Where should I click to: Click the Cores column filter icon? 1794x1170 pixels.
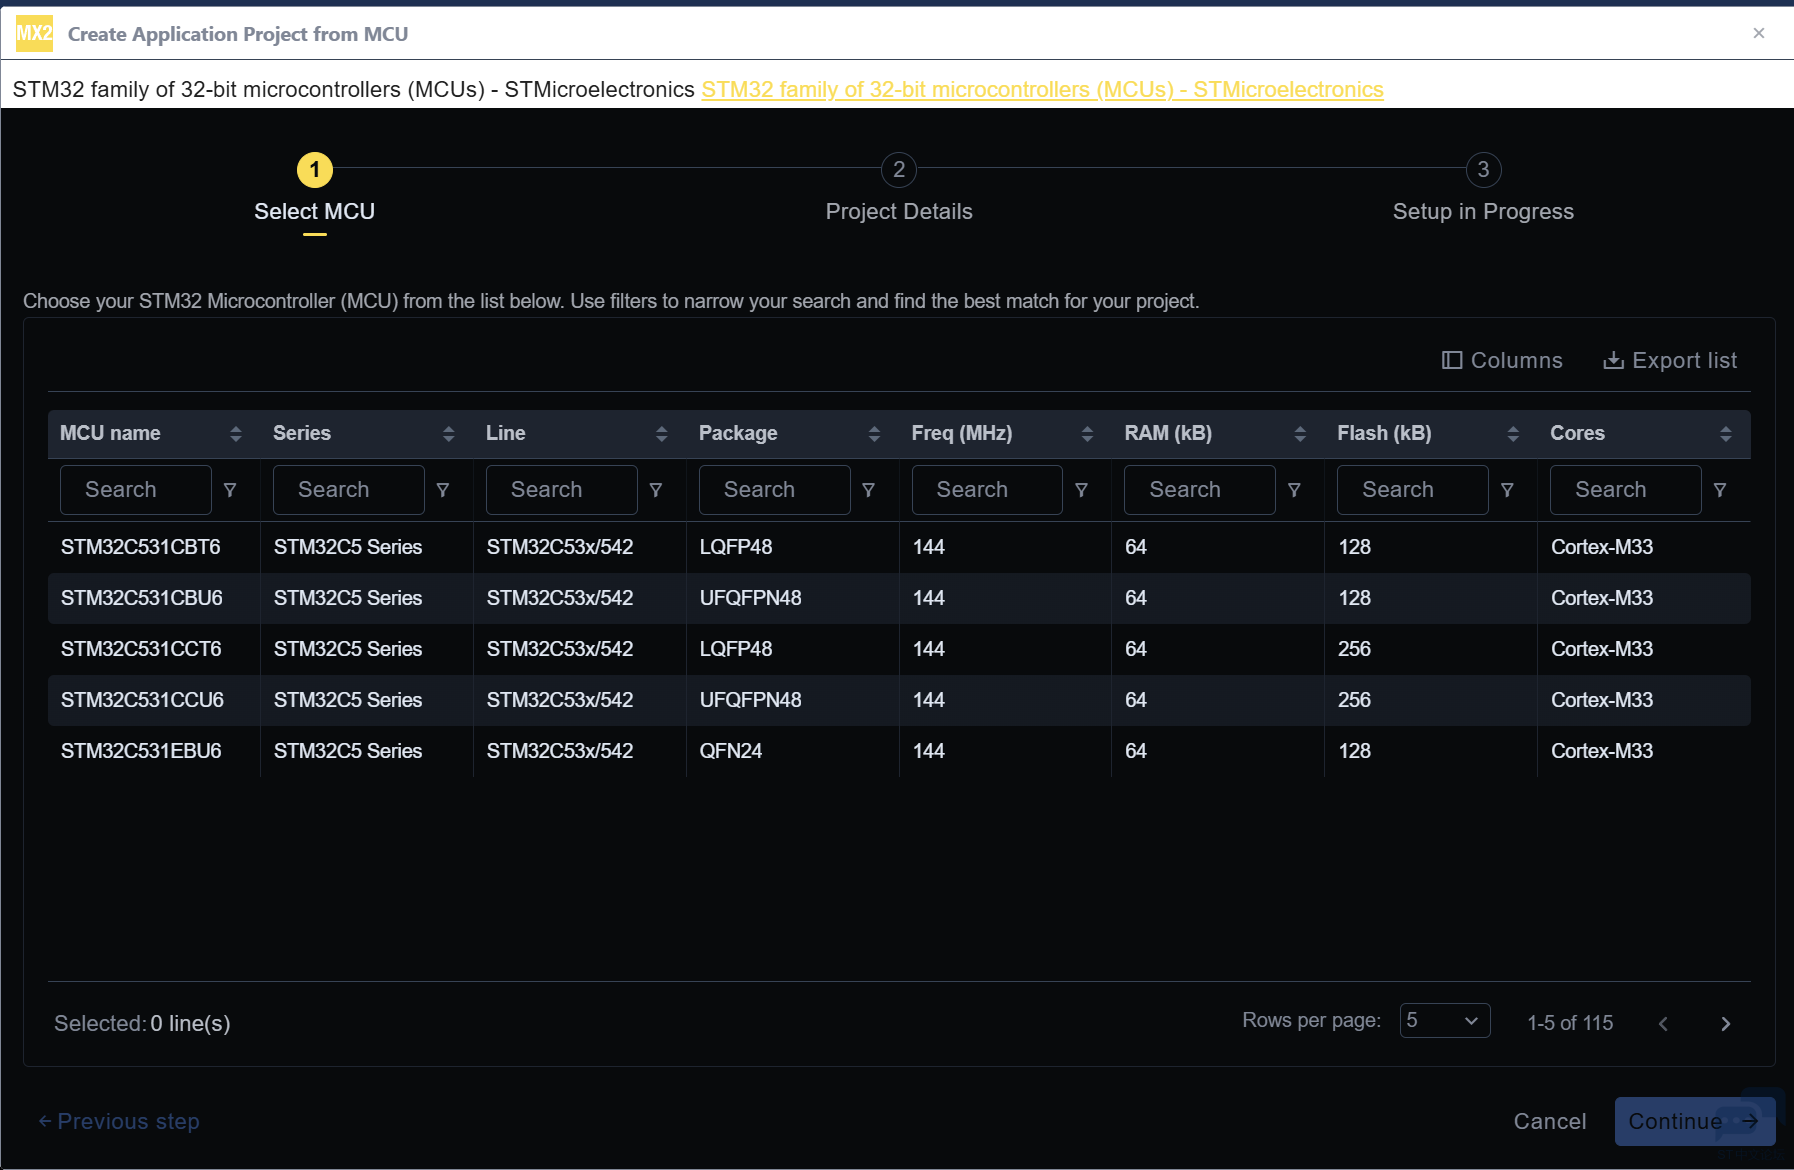[1720, 490]
